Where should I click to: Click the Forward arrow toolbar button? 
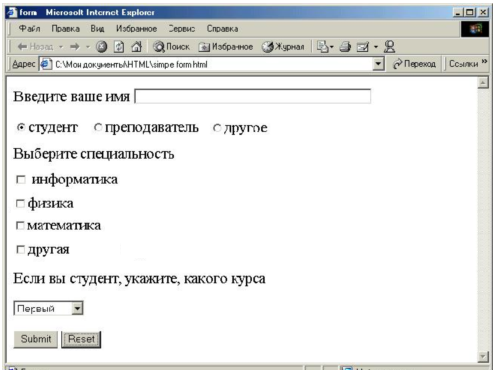[75, 47]
